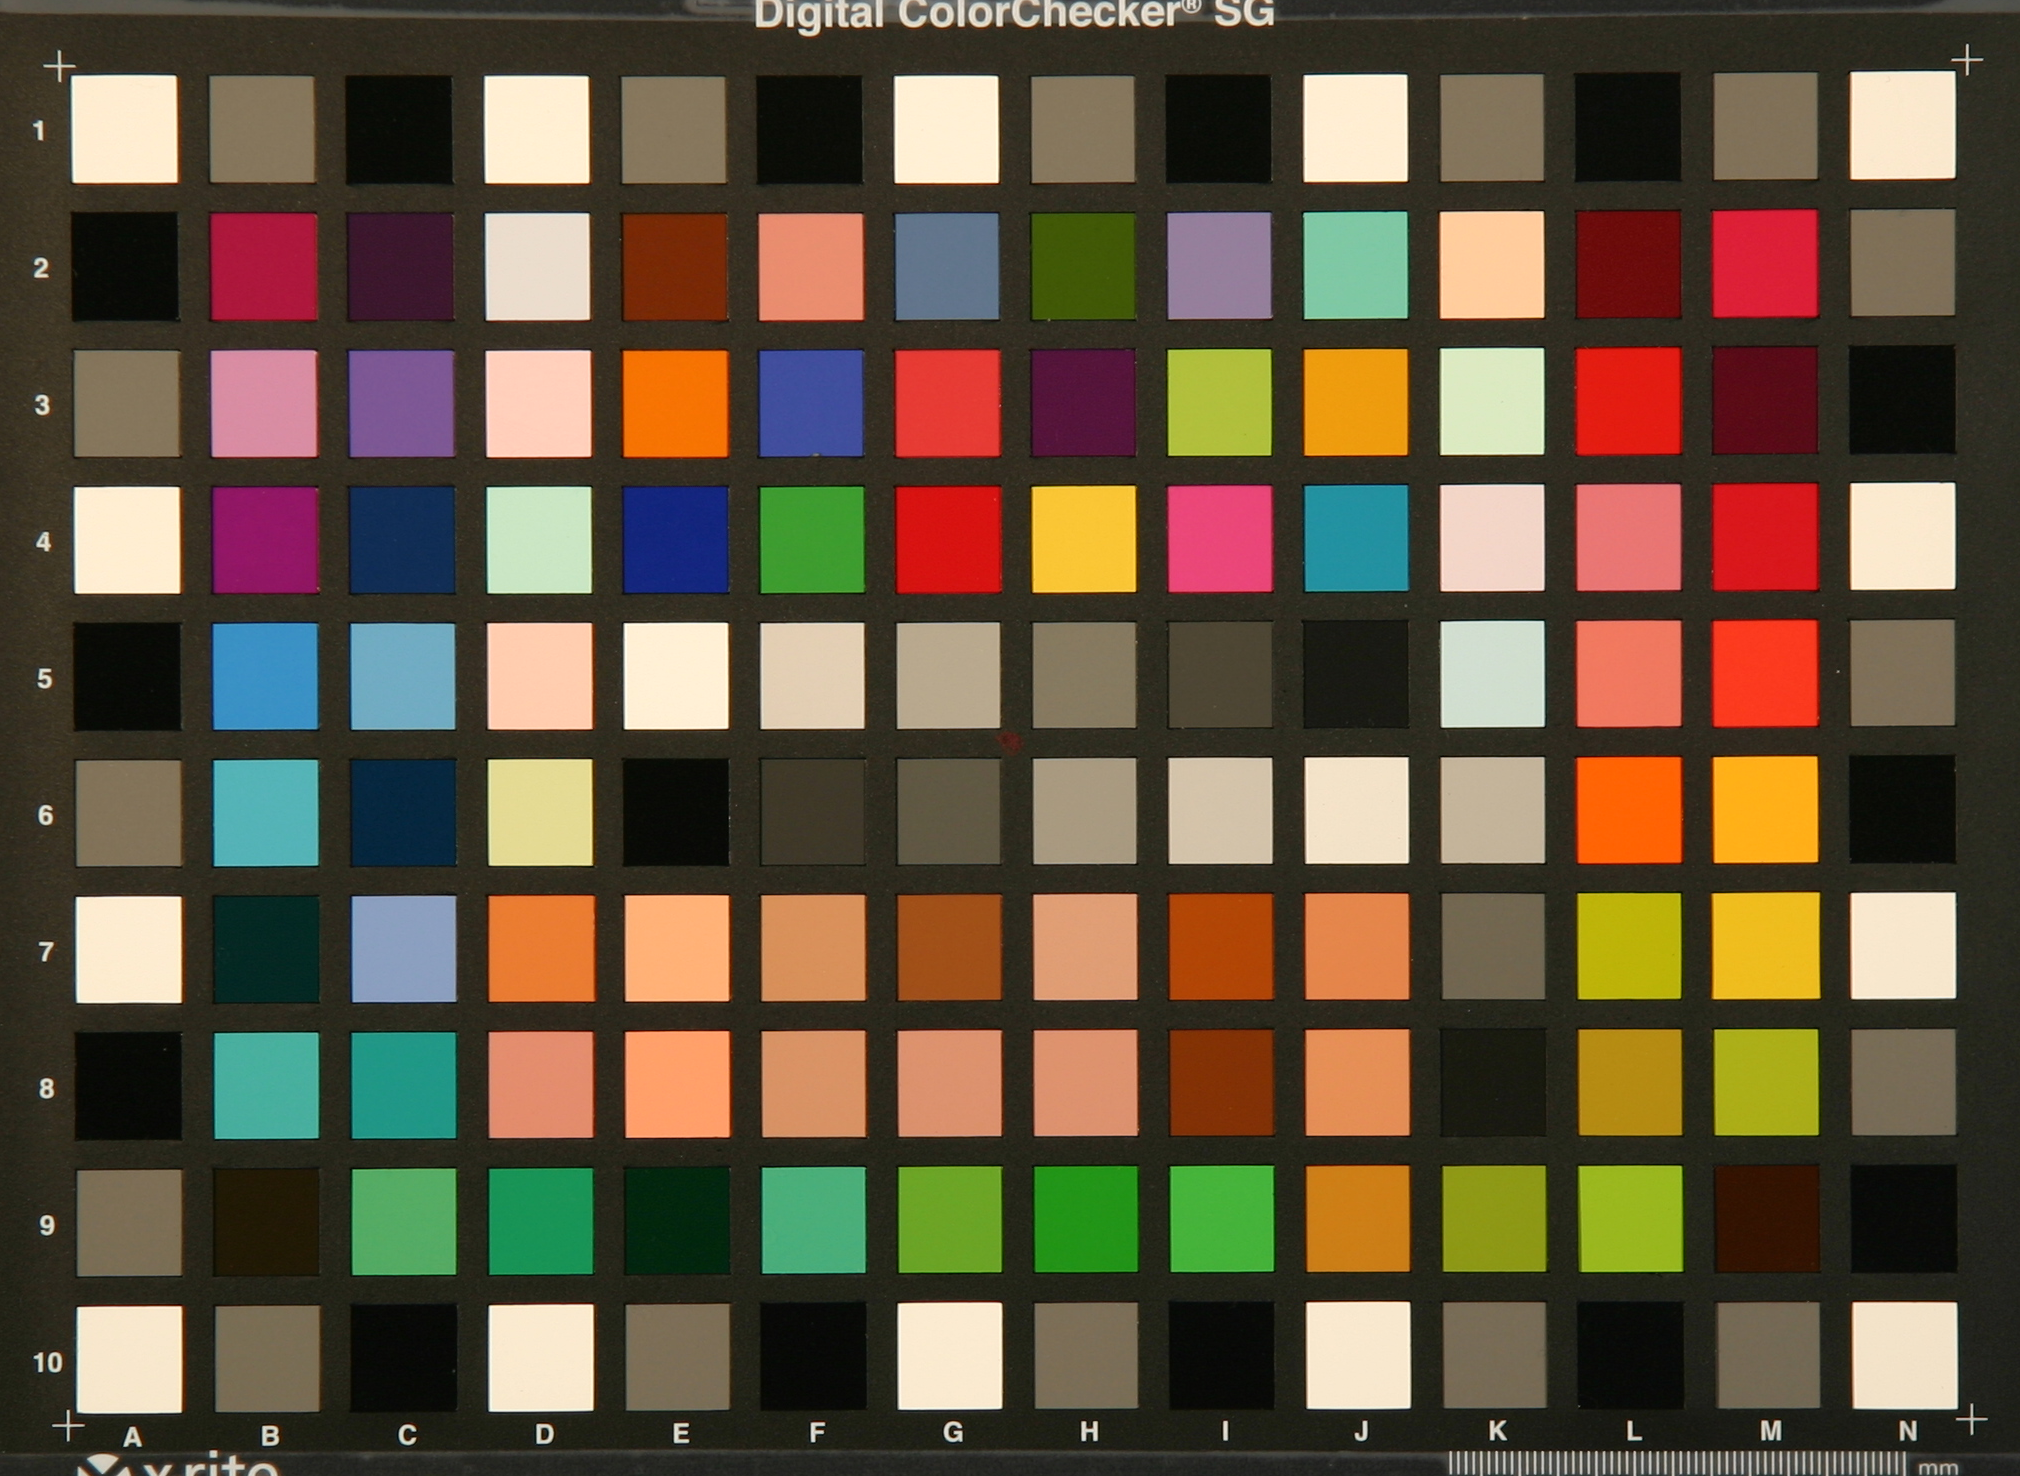This screenshot has width=2020, height=1476.
Task: Select the hot pink patch at I4
Action: coord(1220,539)
